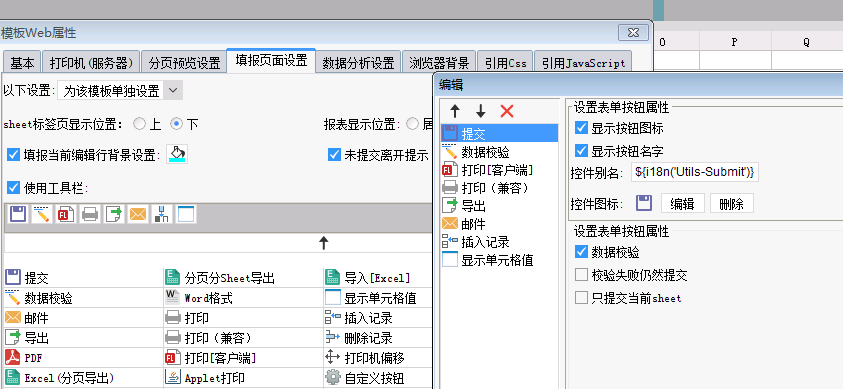Viewport: 843px width, 389px height.
Task: Add Applet打印 from available list
Action: (x=205, y=378)
